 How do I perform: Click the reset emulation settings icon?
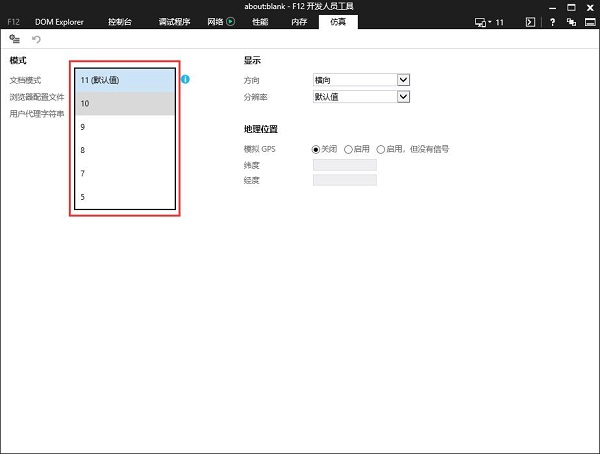click(15, 39)
